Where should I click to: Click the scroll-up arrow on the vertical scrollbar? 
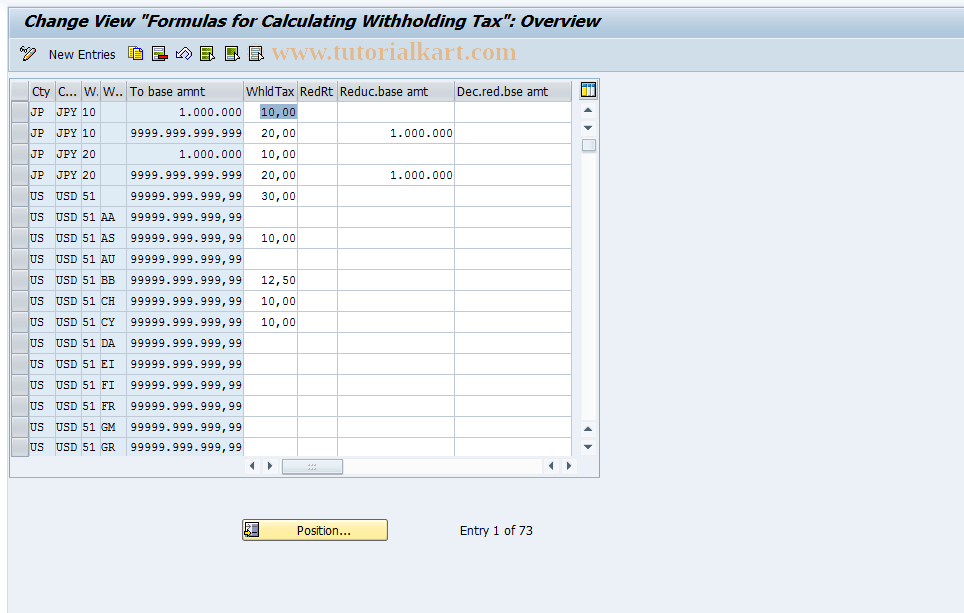[x=588, y=110]
